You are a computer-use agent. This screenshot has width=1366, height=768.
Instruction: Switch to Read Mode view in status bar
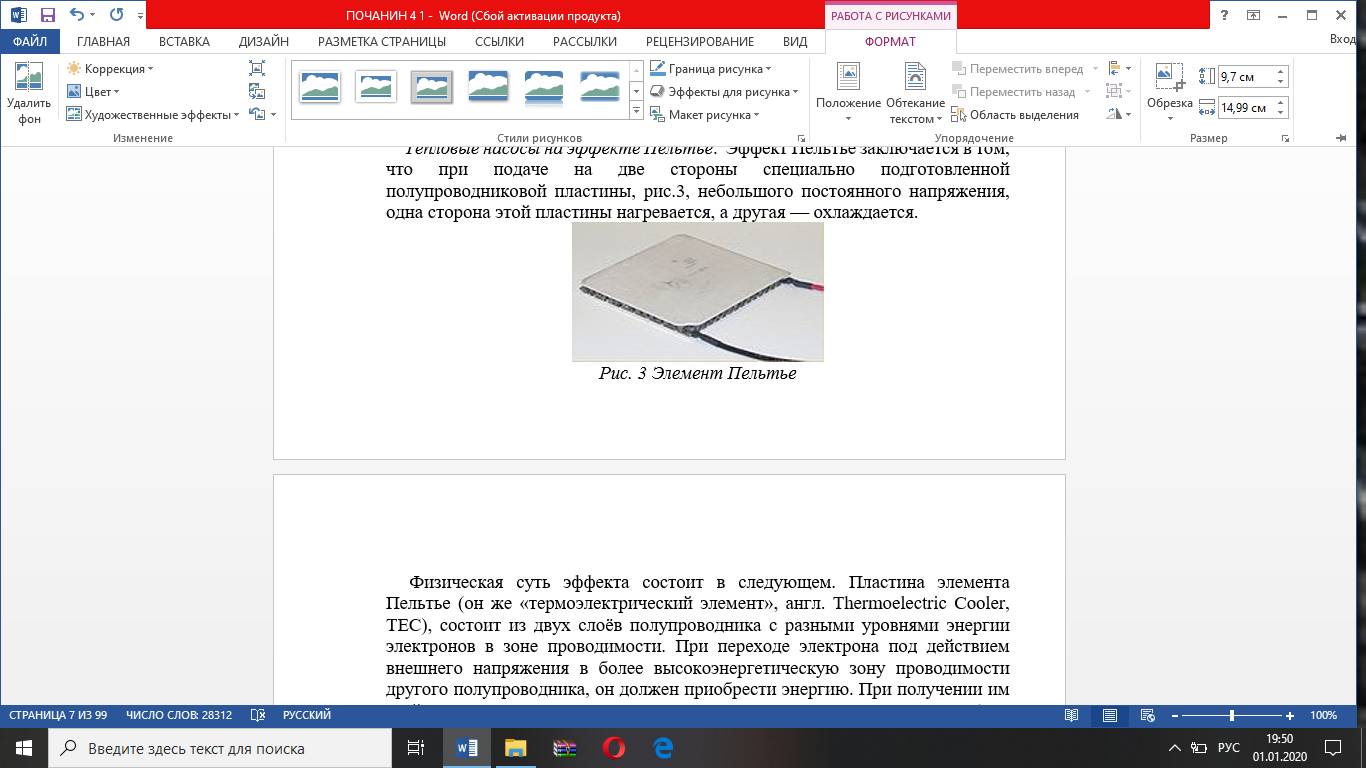coord(1071,716)
